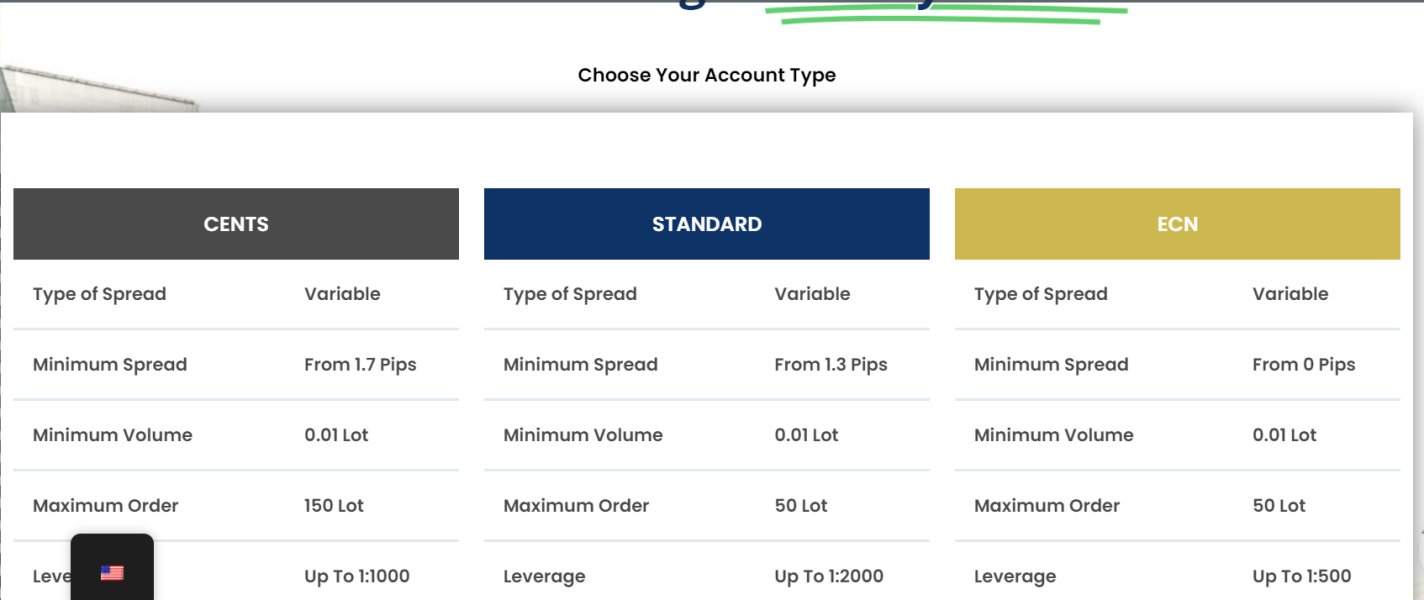Click "Type of Spread" label under CENTS
The width and height of the screenshot is (1424, 600).
(99, 294)
